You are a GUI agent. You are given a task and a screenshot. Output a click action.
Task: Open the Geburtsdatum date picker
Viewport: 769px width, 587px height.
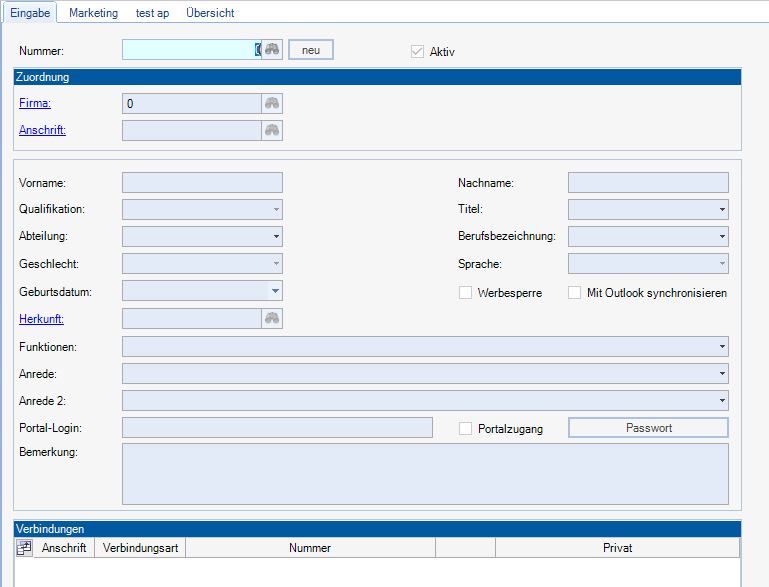(x=276, y=291)
